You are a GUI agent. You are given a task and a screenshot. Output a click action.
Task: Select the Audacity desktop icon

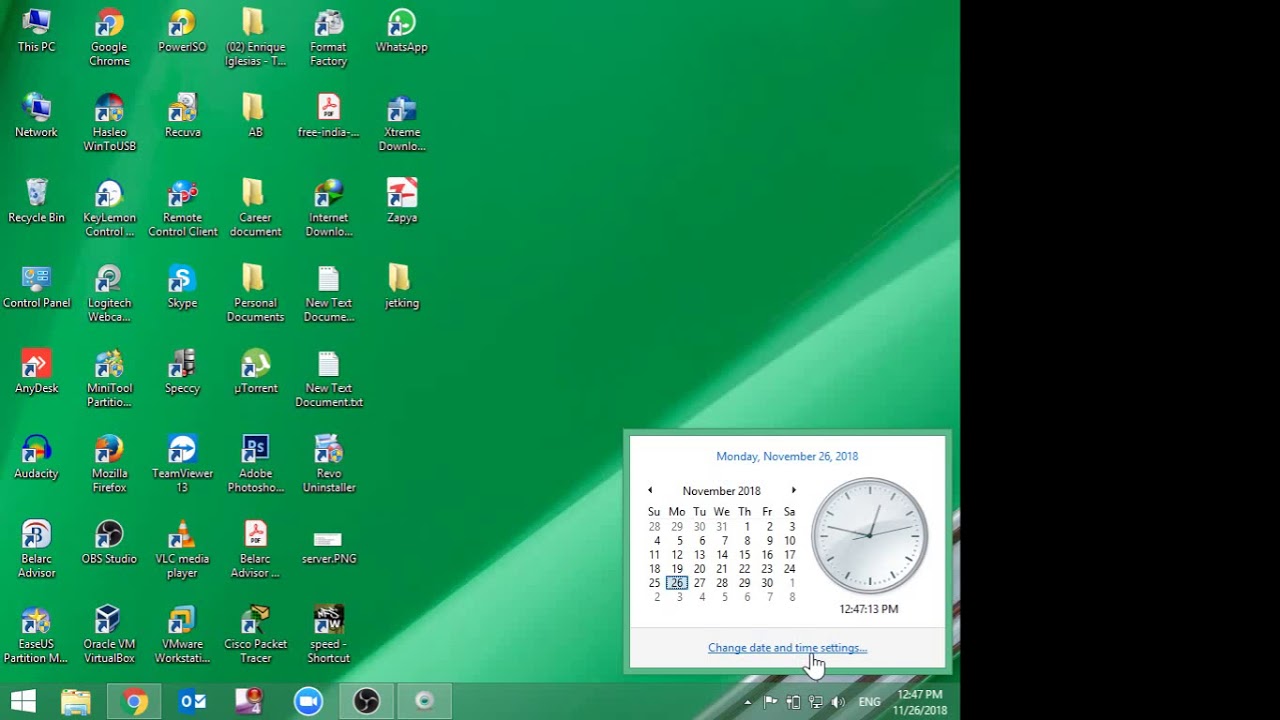(36, 457)
